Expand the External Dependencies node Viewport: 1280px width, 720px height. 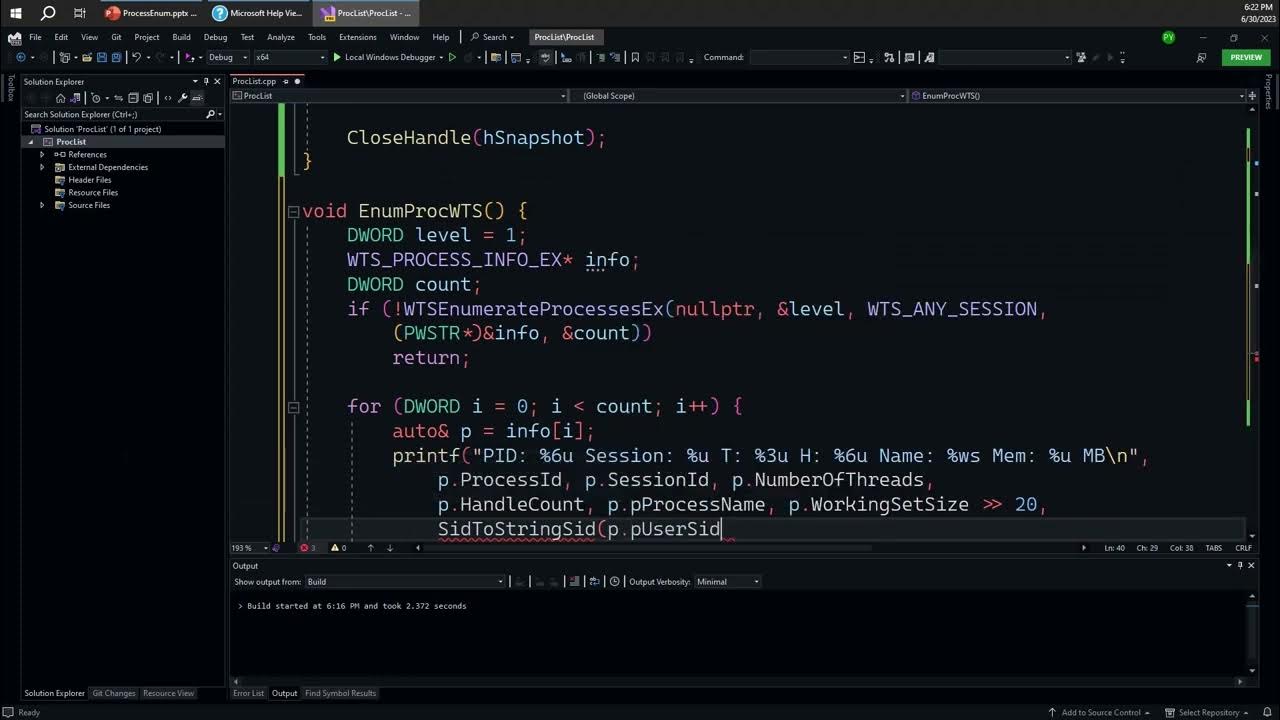click(x=43, y=167)
